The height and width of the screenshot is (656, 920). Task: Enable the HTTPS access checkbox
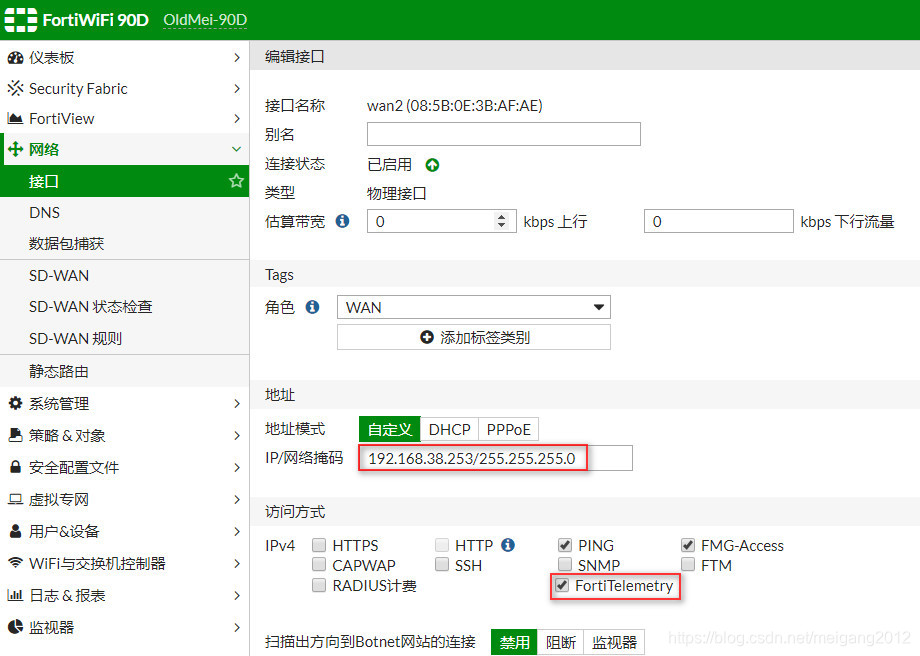[319, 545]
